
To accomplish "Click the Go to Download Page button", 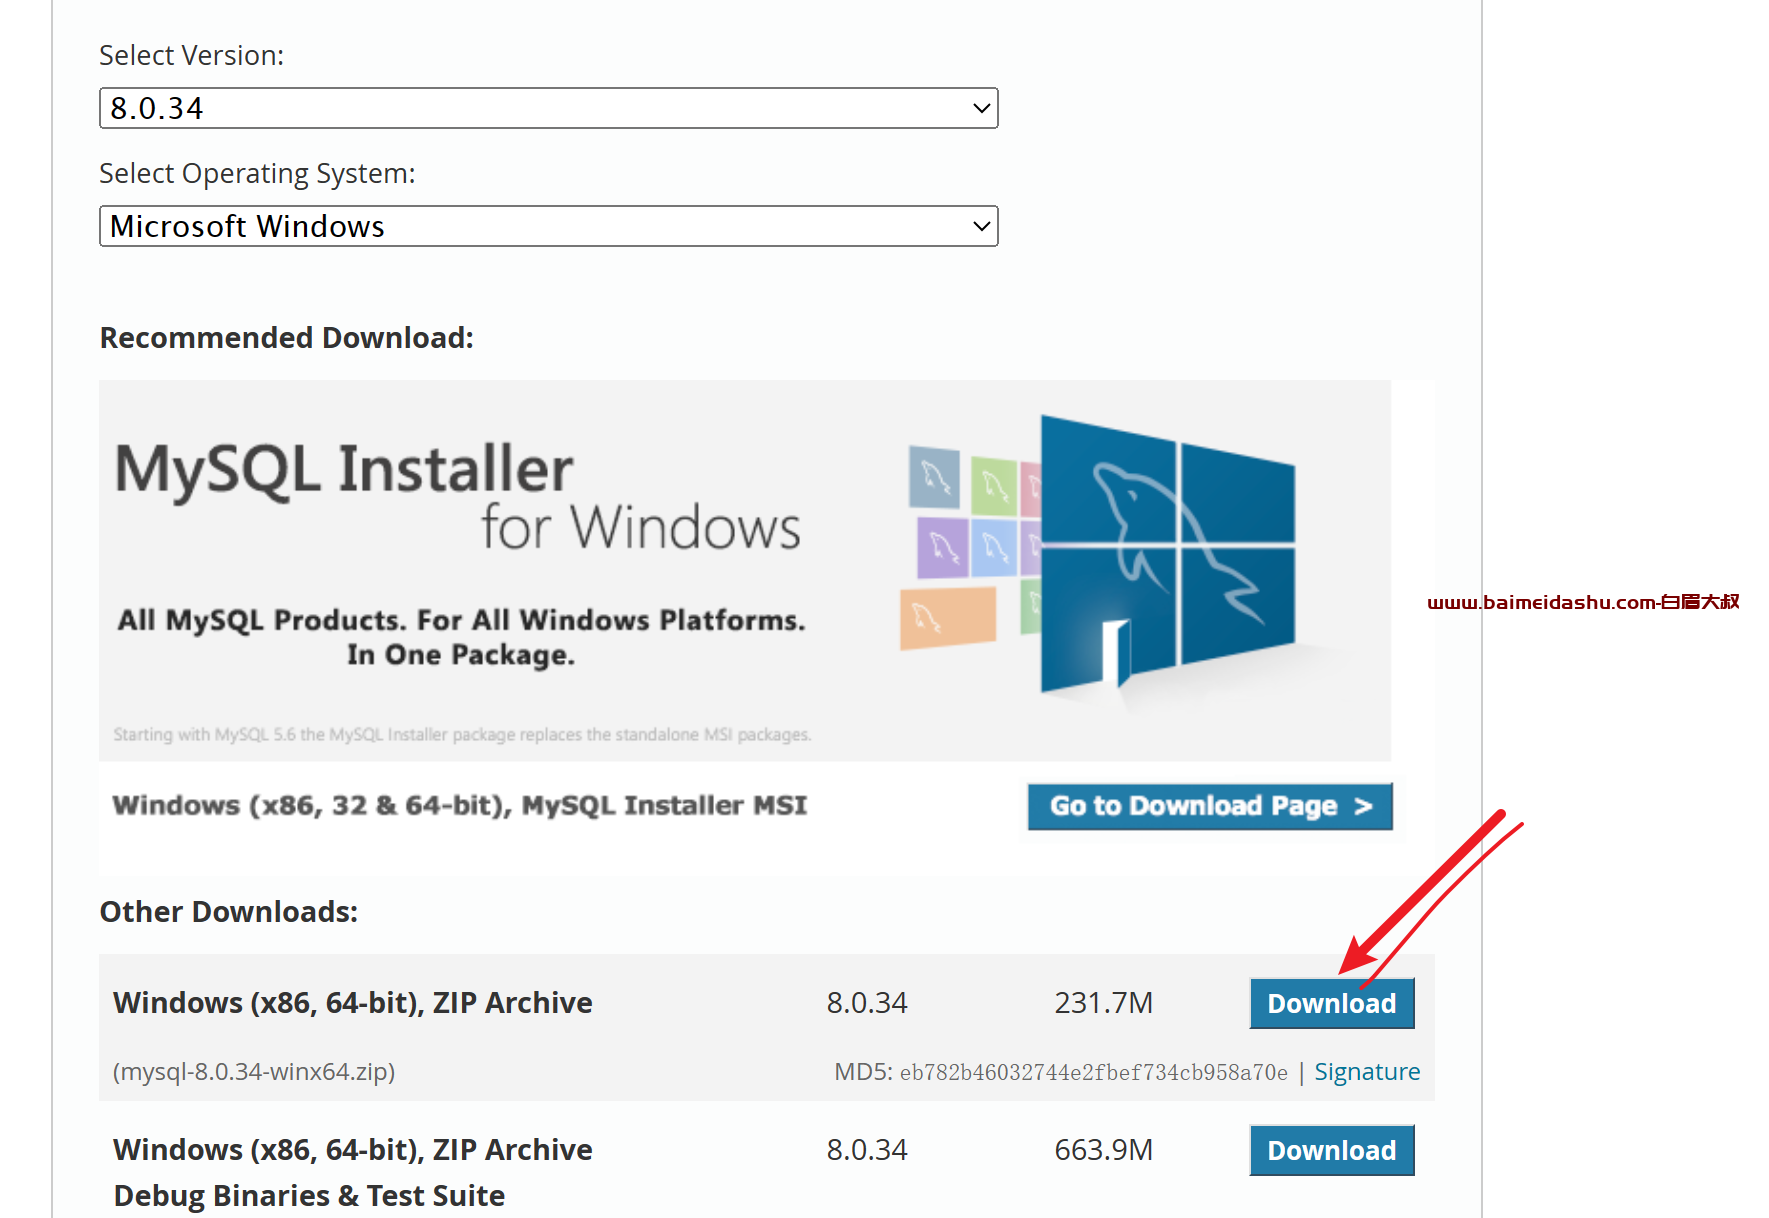I will 1210,806.
